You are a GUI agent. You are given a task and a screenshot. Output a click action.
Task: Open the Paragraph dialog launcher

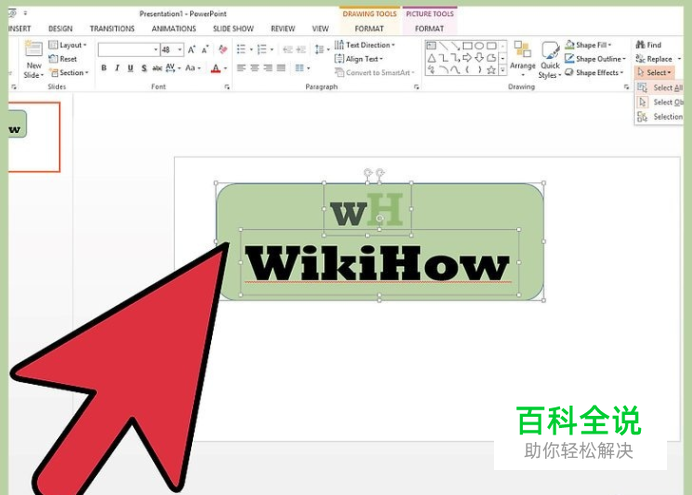pyautogui.click(x=416, y=87)
